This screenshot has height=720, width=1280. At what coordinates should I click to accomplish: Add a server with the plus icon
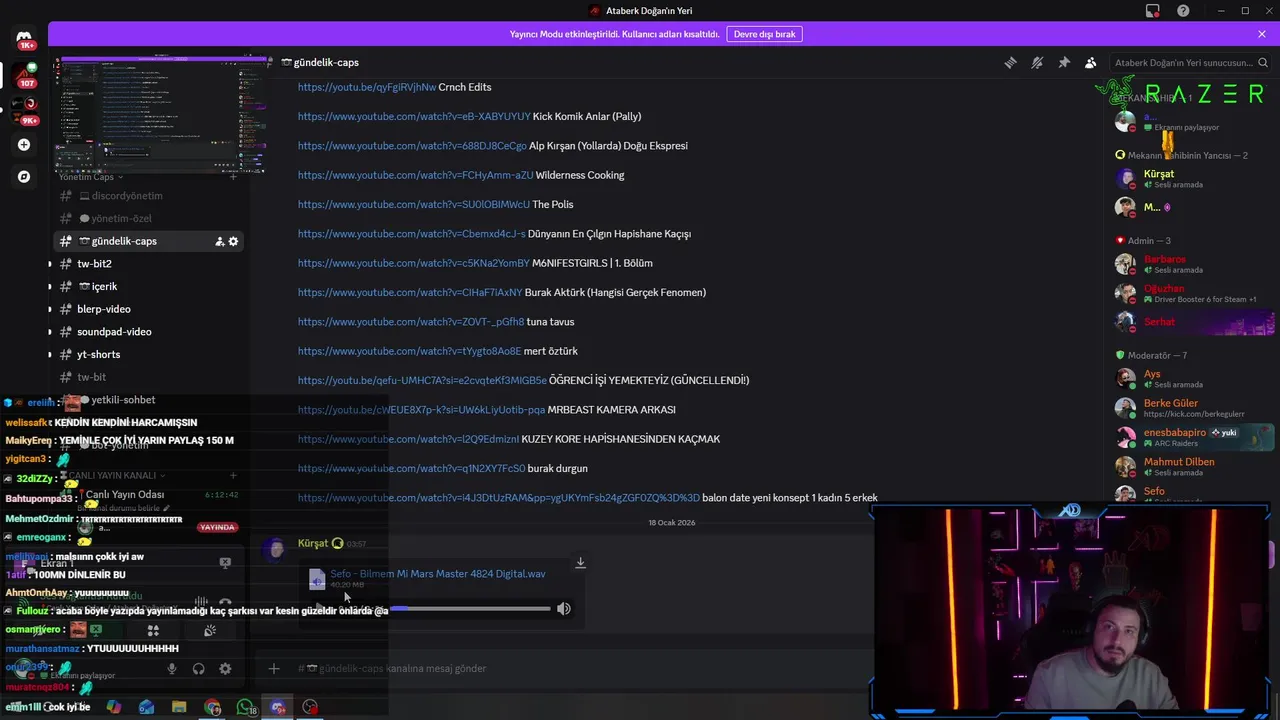click(x=24, y=145)
